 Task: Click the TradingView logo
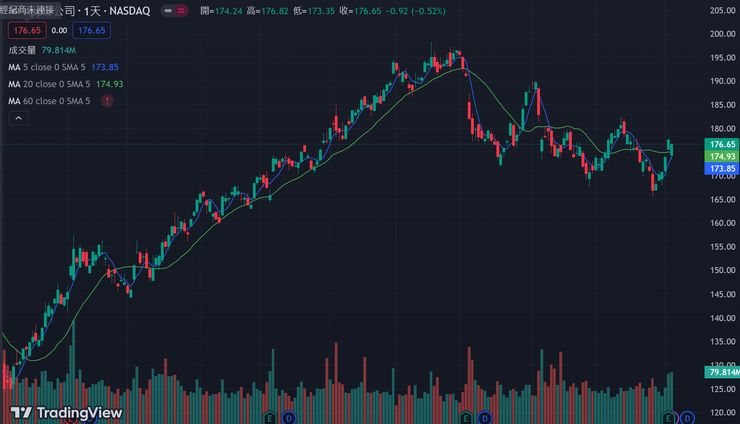66,413
